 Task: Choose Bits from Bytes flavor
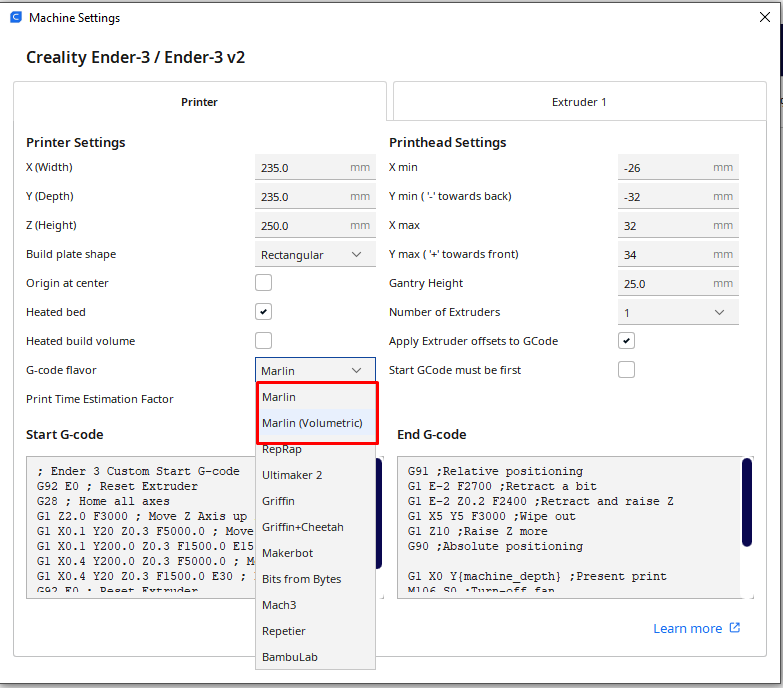315,579
